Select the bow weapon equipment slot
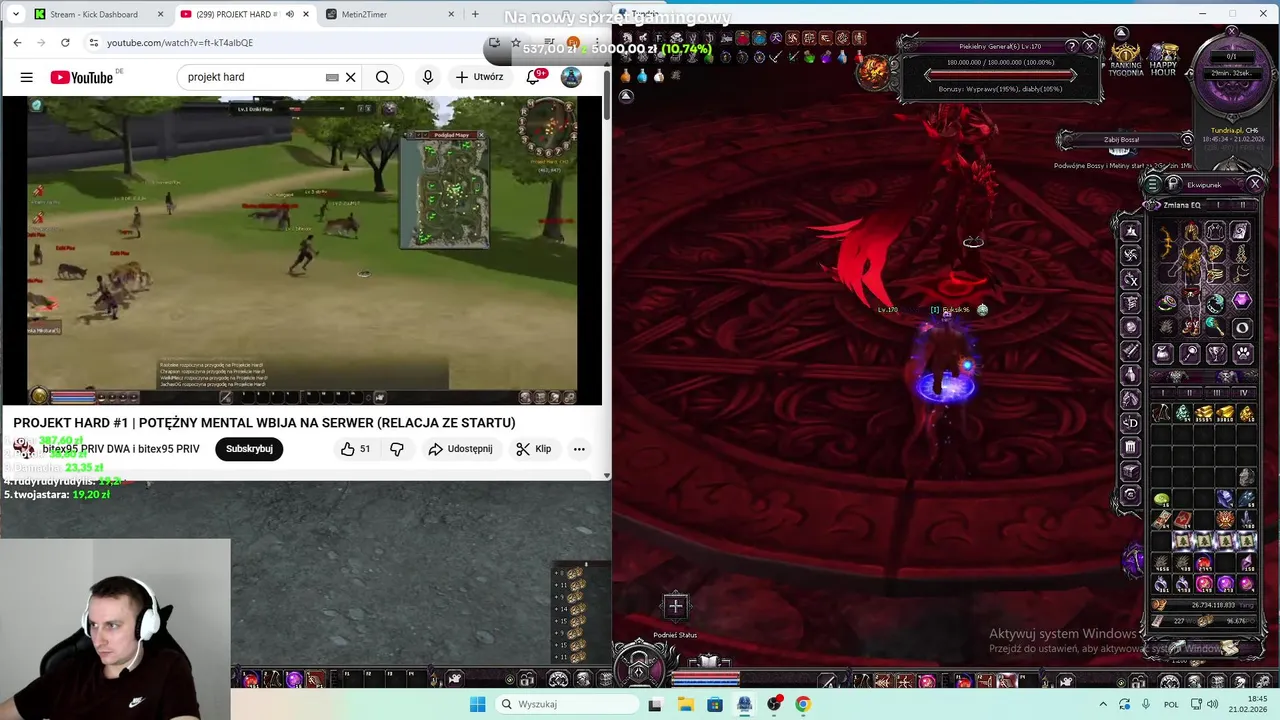1280x720 pixels. 1166,243
